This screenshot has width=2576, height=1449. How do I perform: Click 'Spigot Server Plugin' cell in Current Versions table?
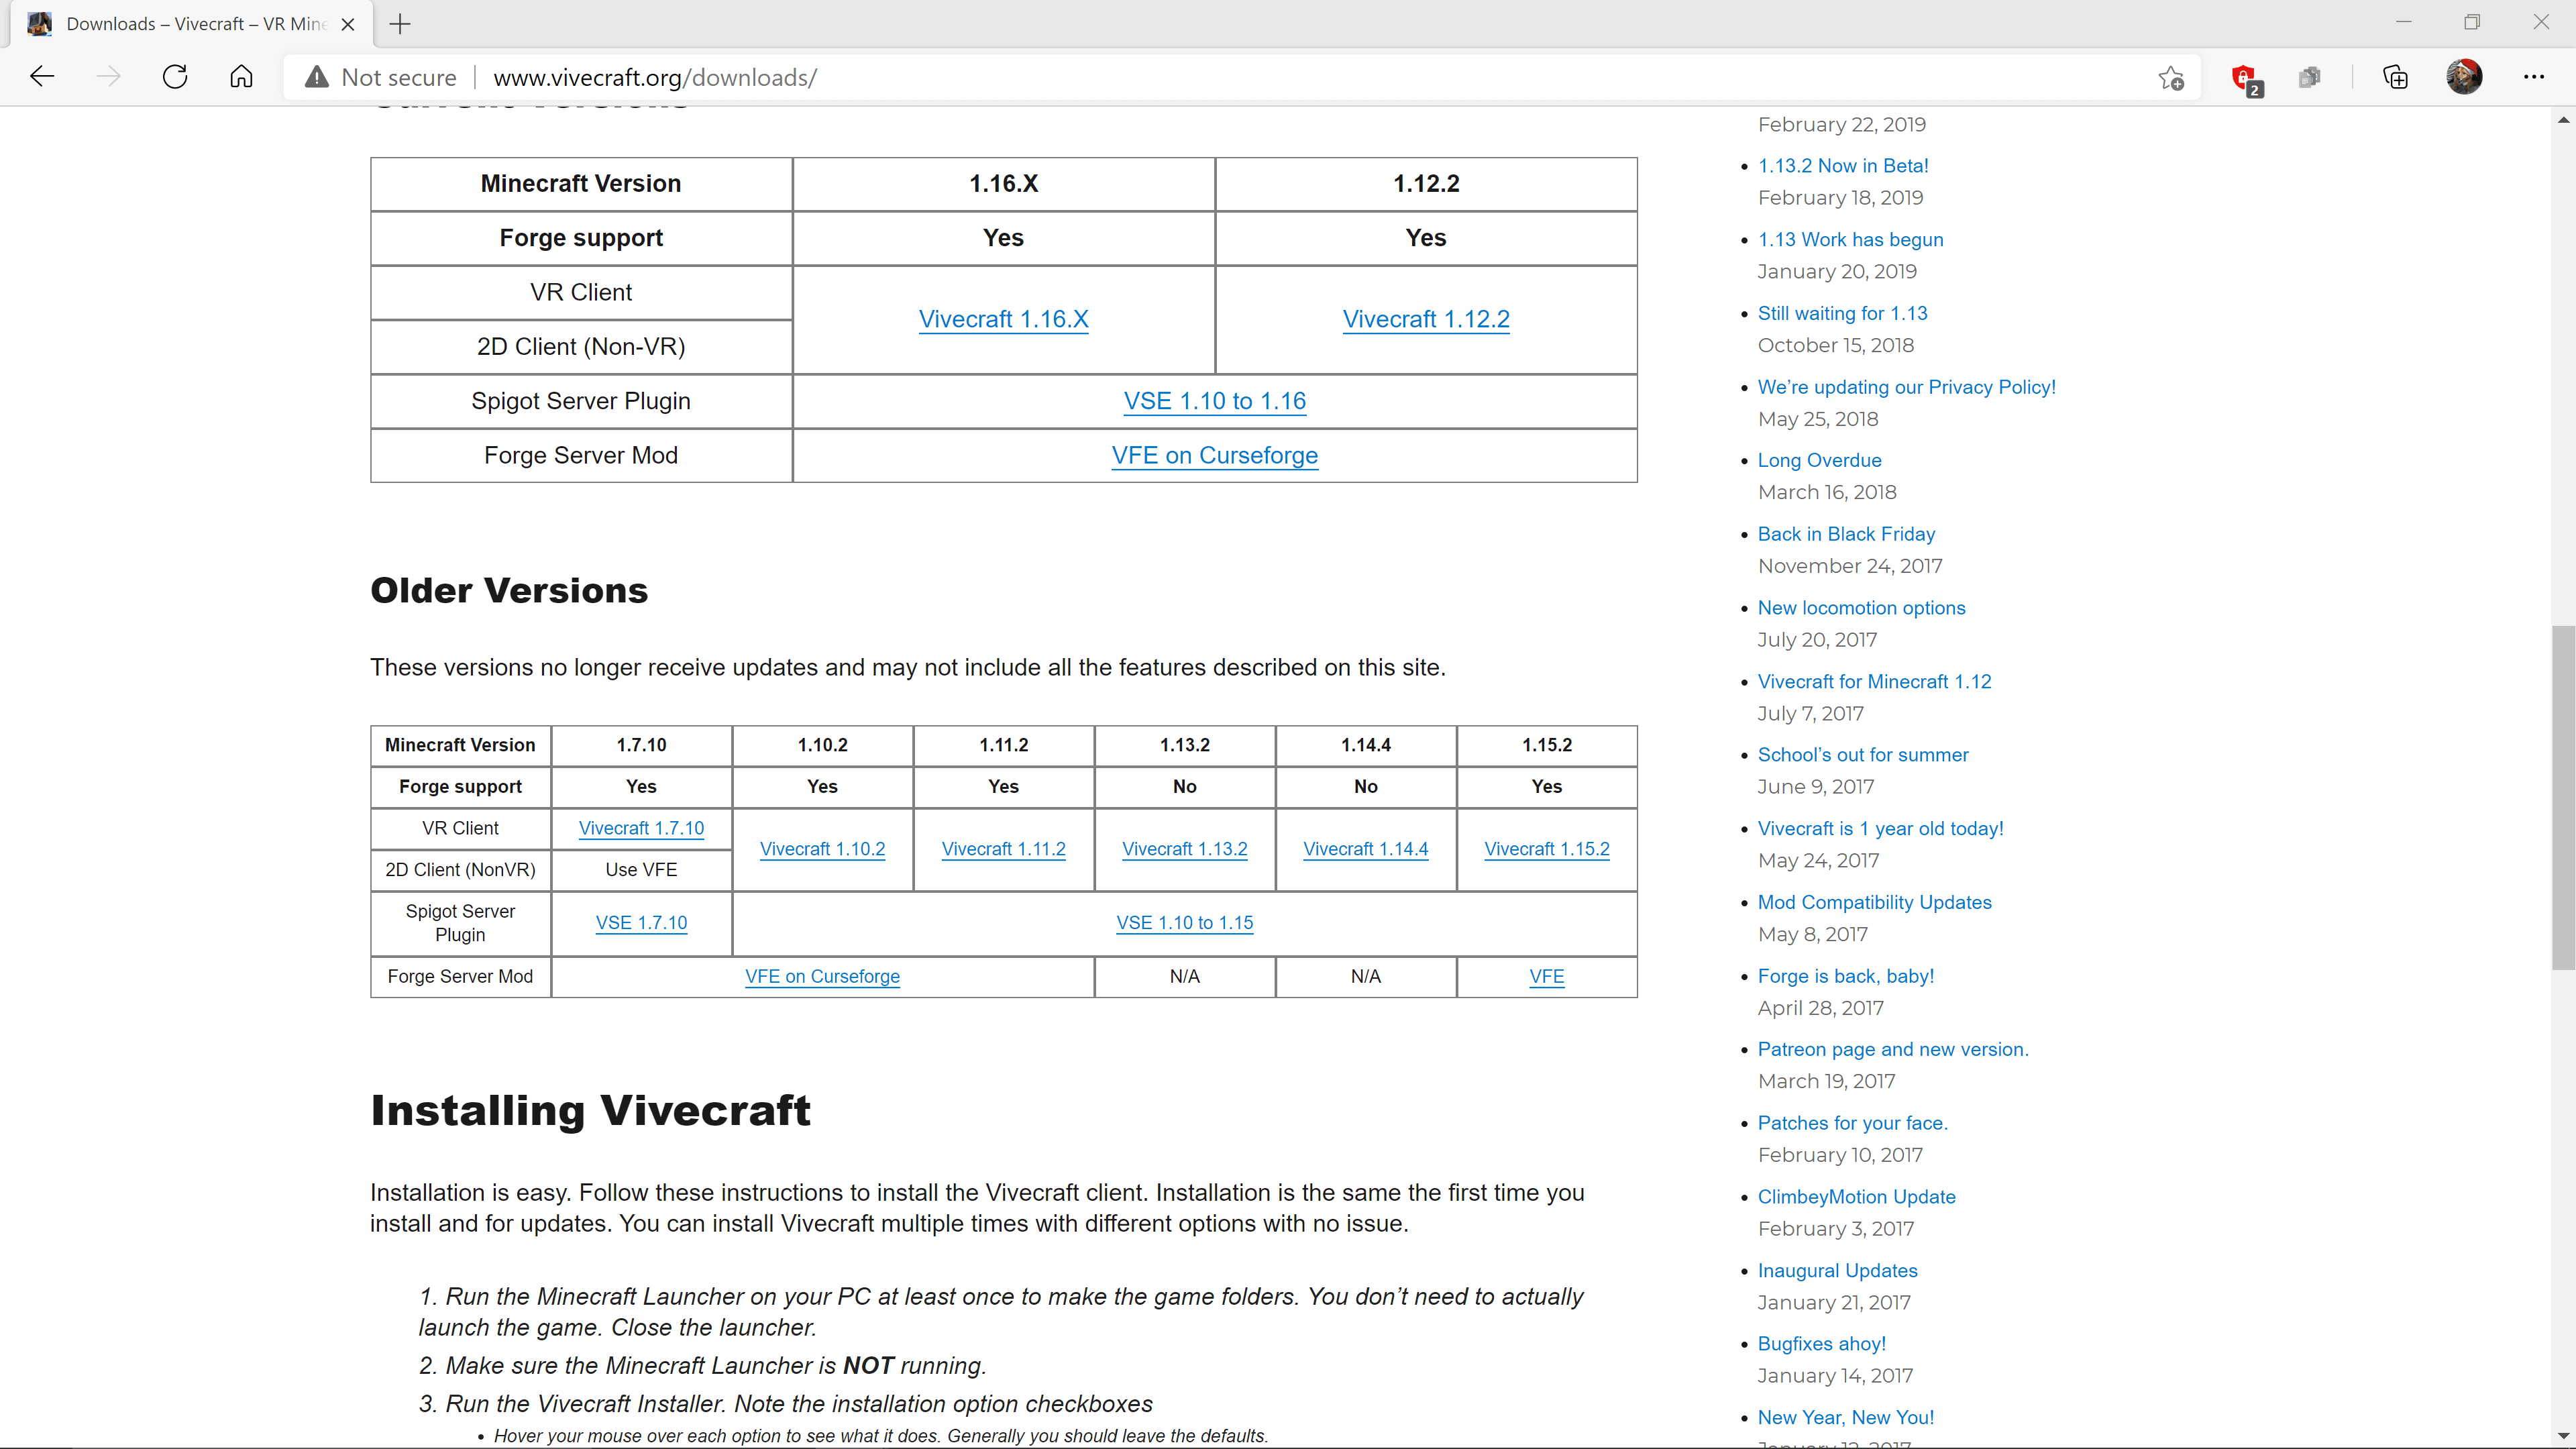tap(581, 401)
